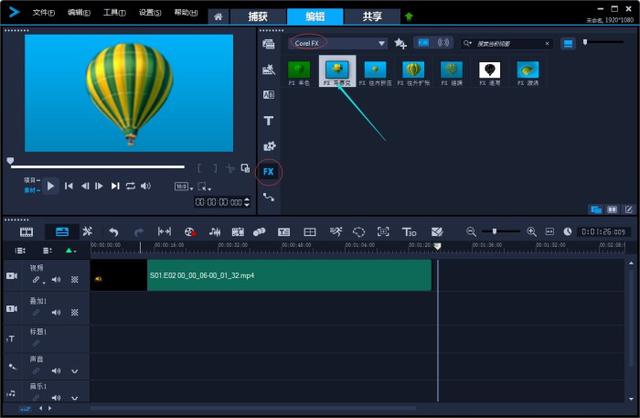Open the 文件 (File) menu
The width and height of the screenshot is (640, 418).
pyautogui.click(x=44, y=13)
